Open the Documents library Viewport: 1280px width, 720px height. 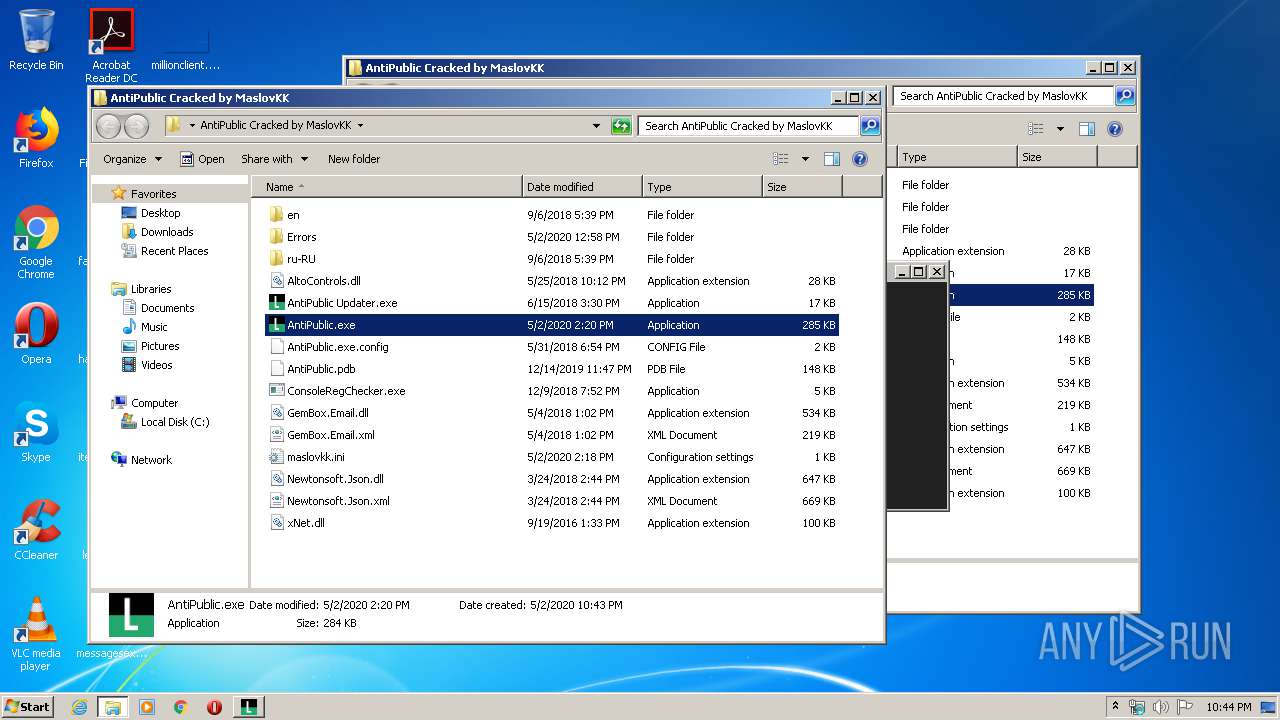pos(167,308)
